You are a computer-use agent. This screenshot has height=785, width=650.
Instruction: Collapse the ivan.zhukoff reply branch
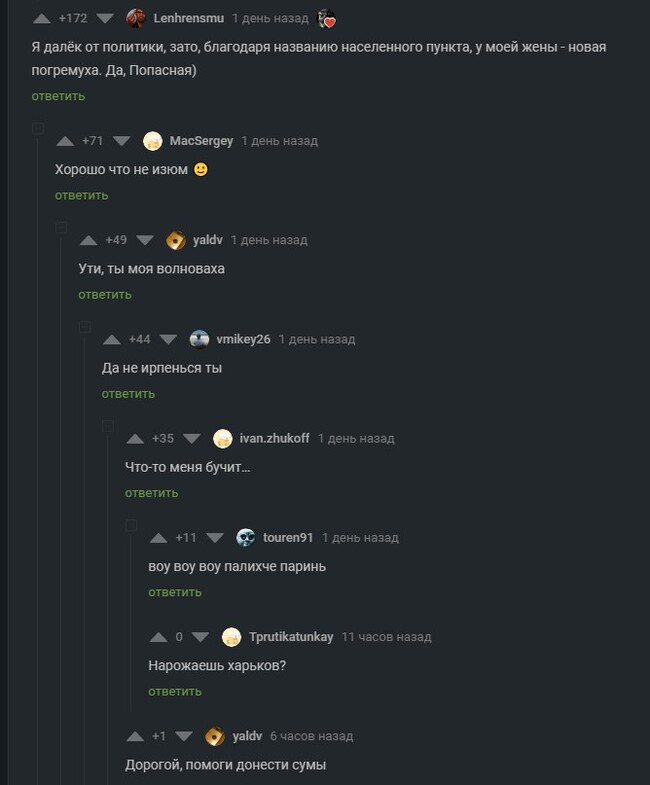[x=108, y=426]
